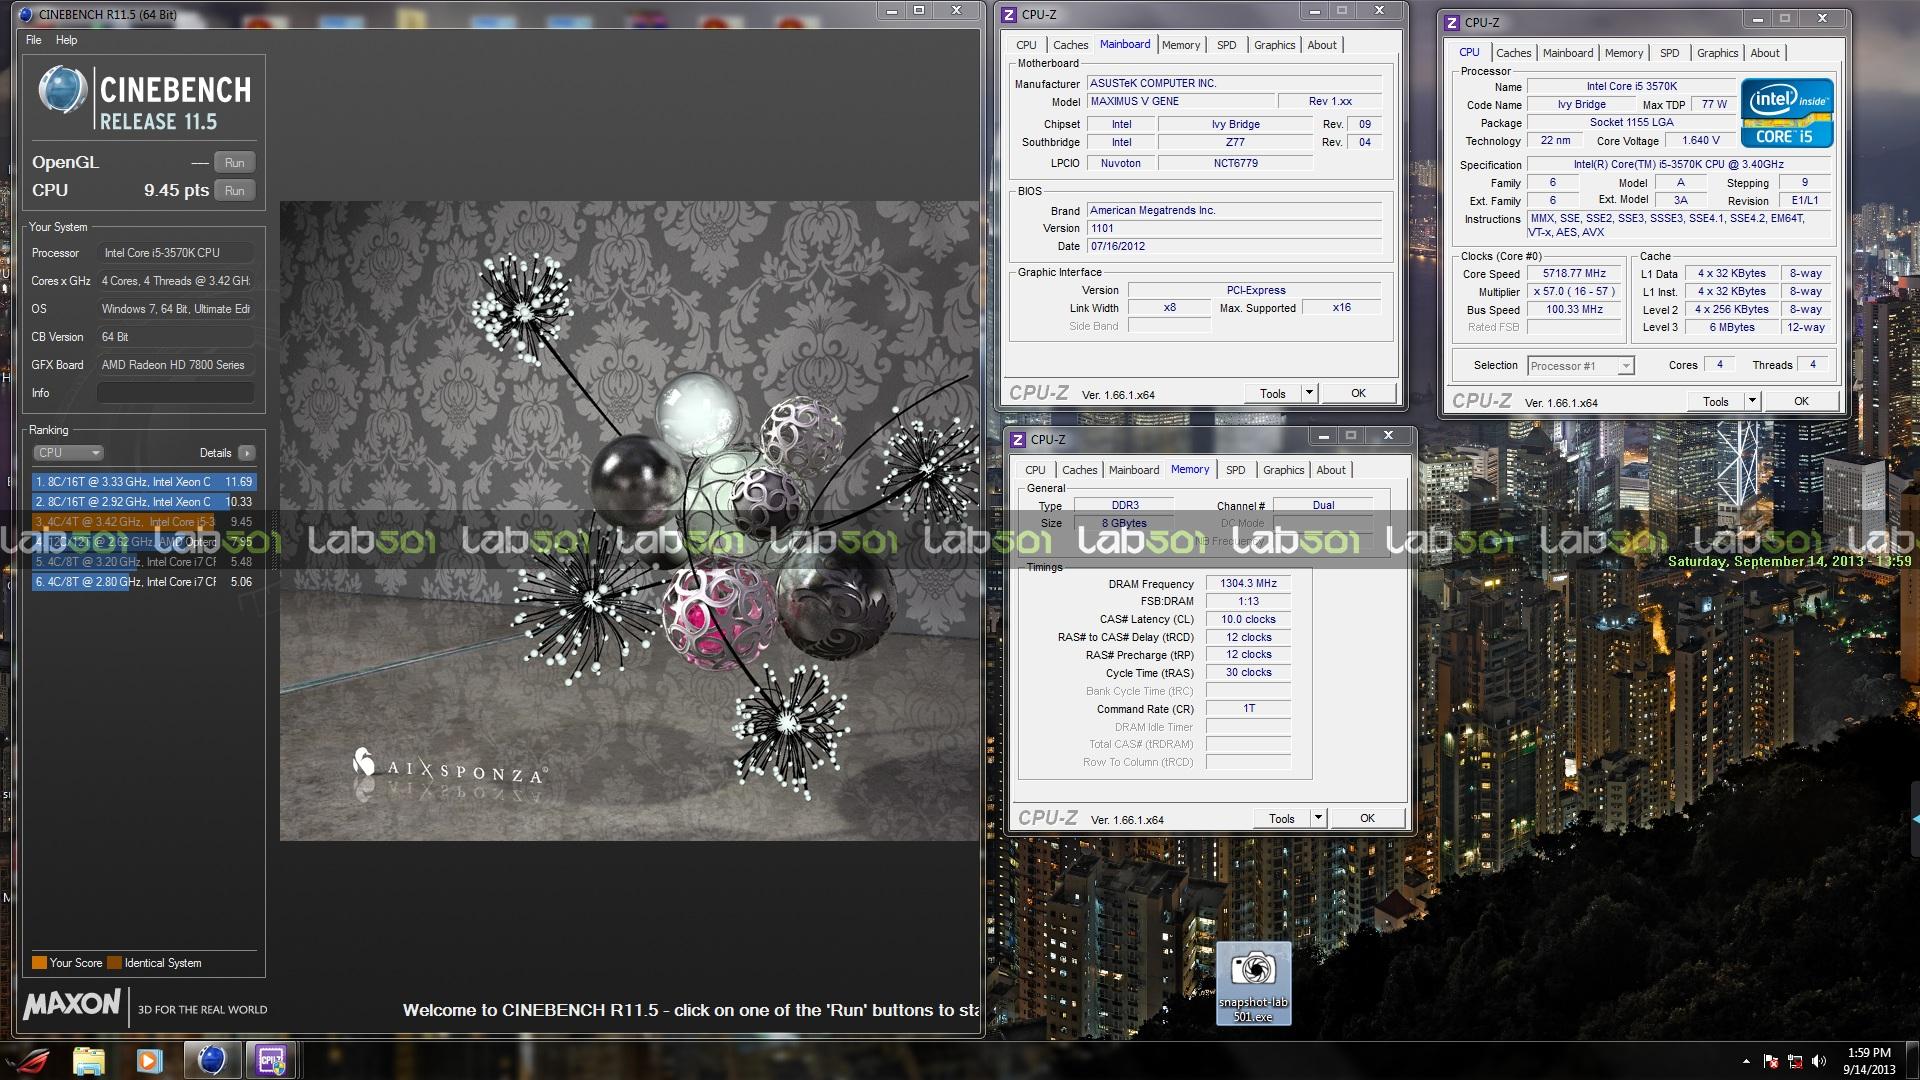Image resolution: width=1920 pixels, height=1080 pixels.
Task: Click the Memory CPU-Z window Z icon
Action: tap(1018, 439)
